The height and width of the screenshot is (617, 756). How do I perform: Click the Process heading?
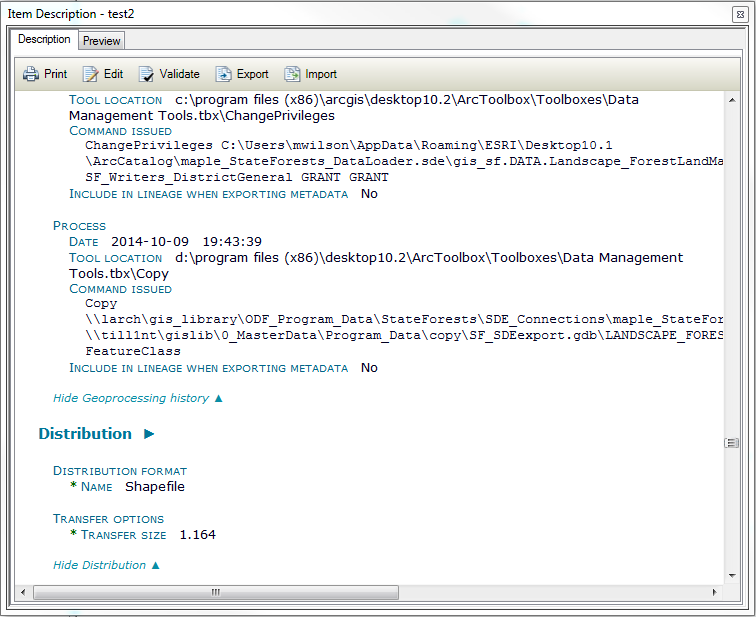pyautogui.click(x=79, y=226)
